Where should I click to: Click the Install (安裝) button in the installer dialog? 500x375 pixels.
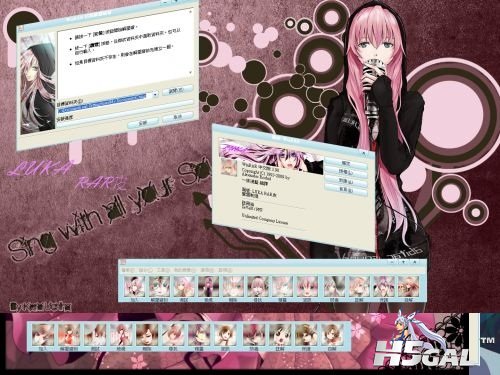[x=143, y=123]
